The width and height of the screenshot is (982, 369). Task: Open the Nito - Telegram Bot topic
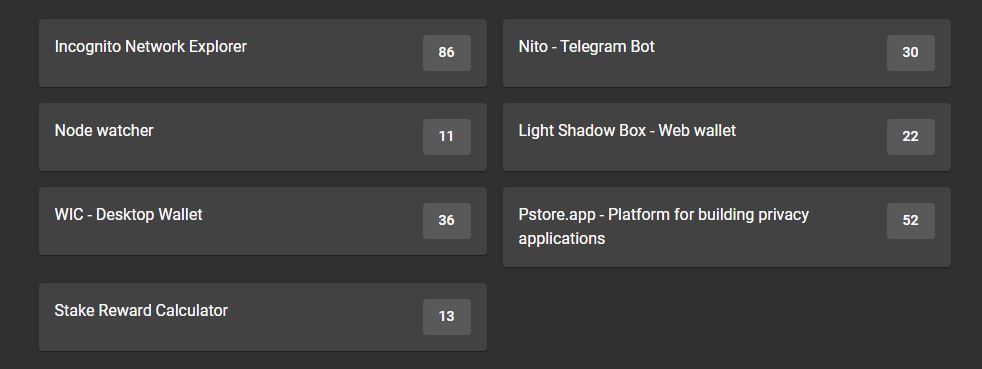click(x=587, y=47)
